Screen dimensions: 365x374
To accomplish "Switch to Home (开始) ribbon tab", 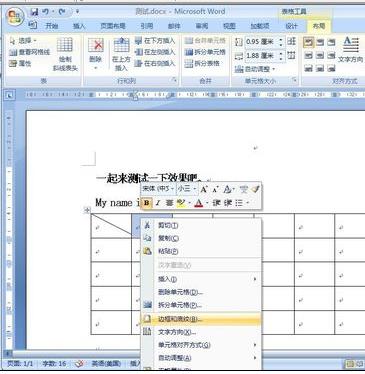I will (52, 26).
